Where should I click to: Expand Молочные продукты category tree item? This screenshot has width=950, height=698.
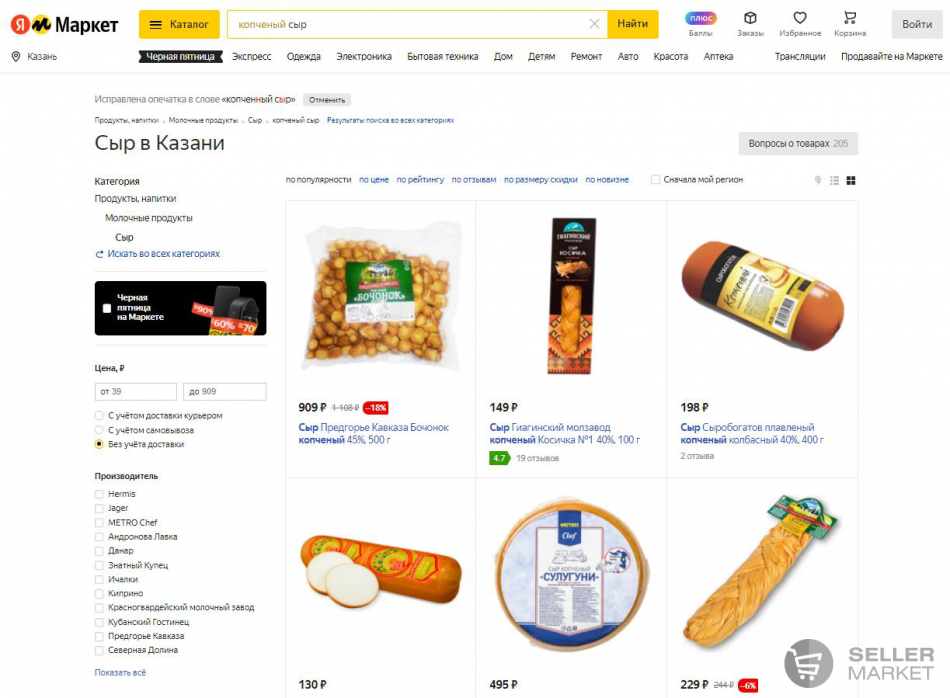tap(148, 218)
